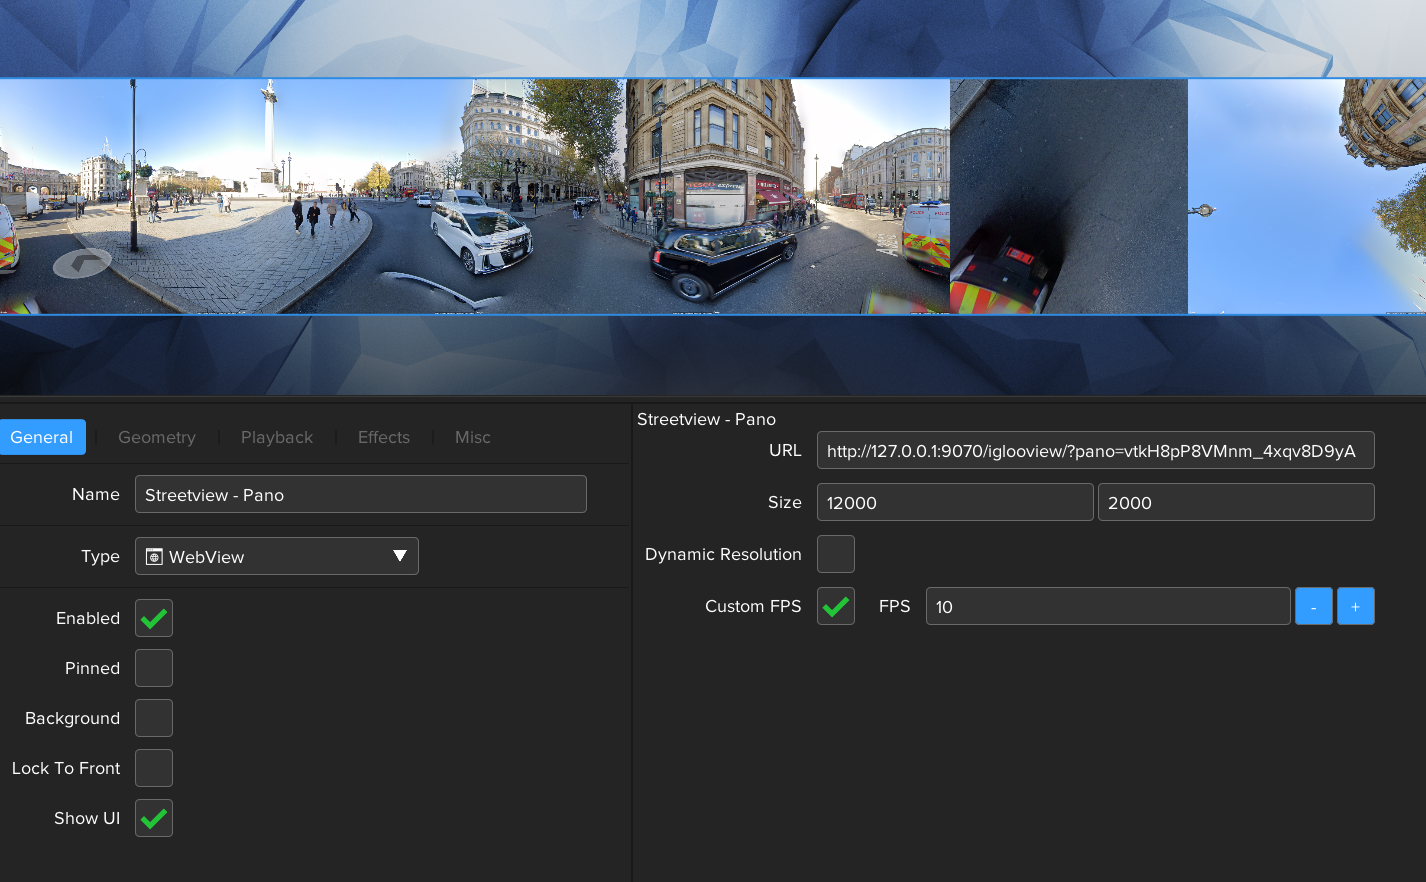Enable the Background option
This screenshot has width=1426, height=882.
click(153, 717)
